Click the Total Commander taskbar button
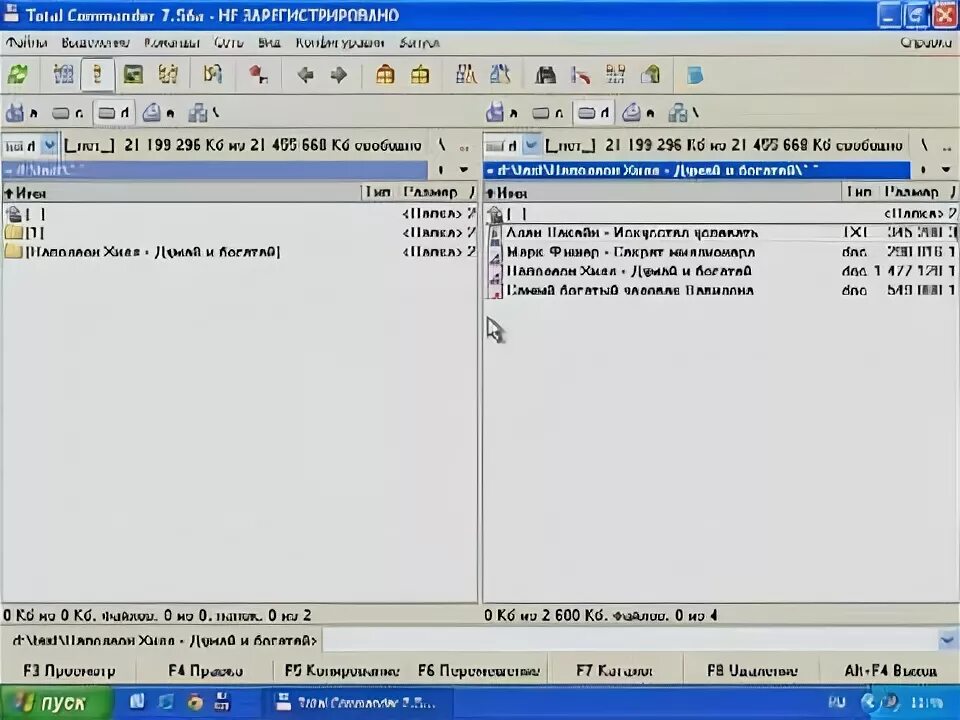Image resolution: width=960 pixels, height=720 pixels. tap(358, 703)
